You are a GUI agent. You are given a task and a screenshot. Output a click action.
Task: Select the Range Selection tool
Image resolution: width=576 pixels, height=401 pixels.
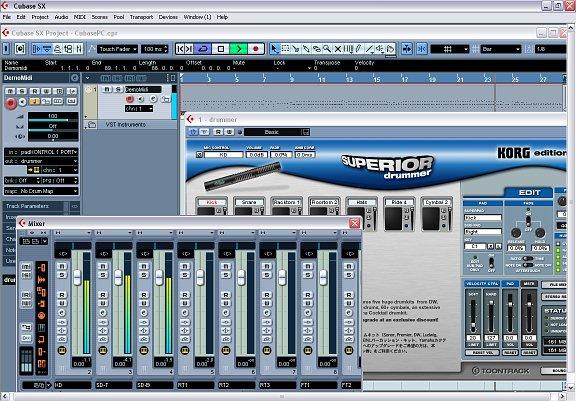(x=285, y=49)
